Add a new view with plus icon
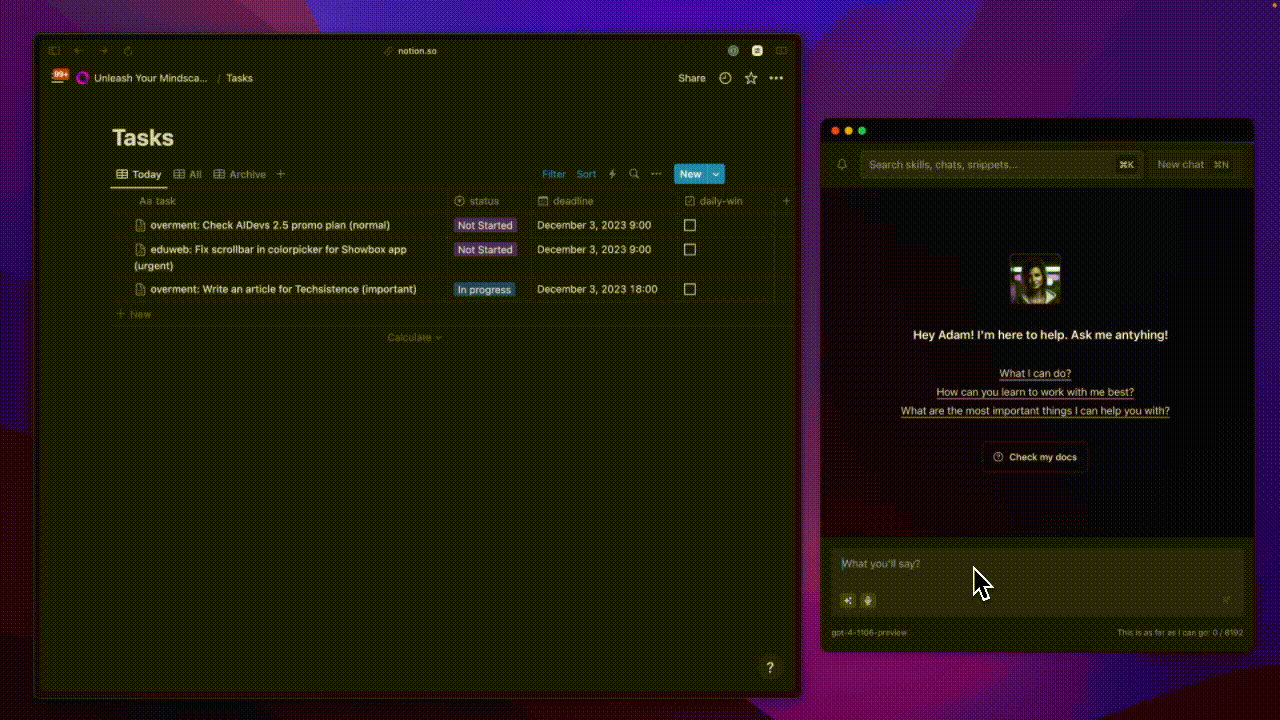The height and width of the screenshot is (720, 1280). pyautogui.click(x=281, y=174)
